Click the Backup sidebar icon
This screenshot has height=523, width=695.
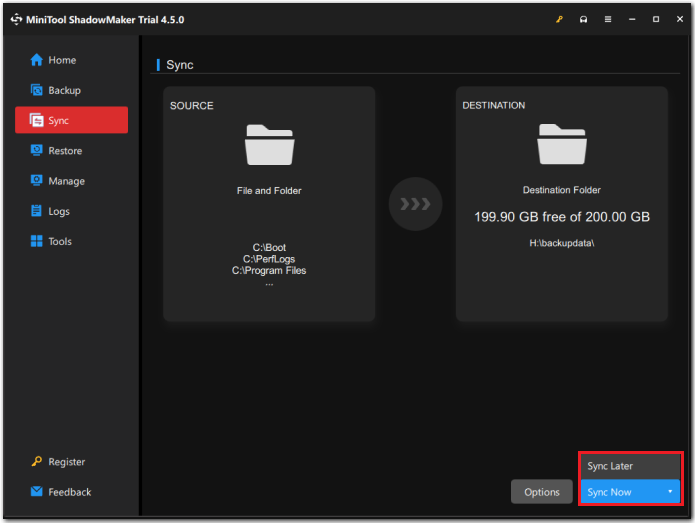pyautogui.click(x=36, y=90)
